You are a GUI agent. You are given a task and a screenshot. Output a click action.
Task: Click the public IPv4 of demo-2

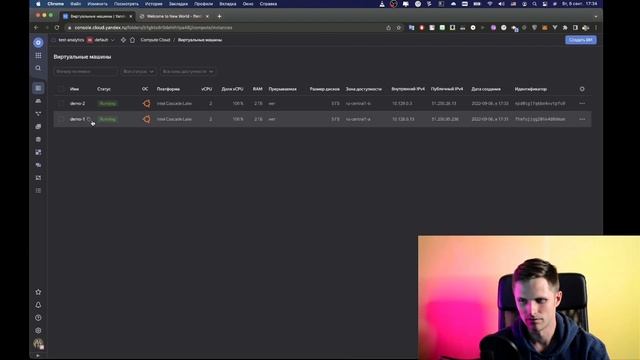444,103
